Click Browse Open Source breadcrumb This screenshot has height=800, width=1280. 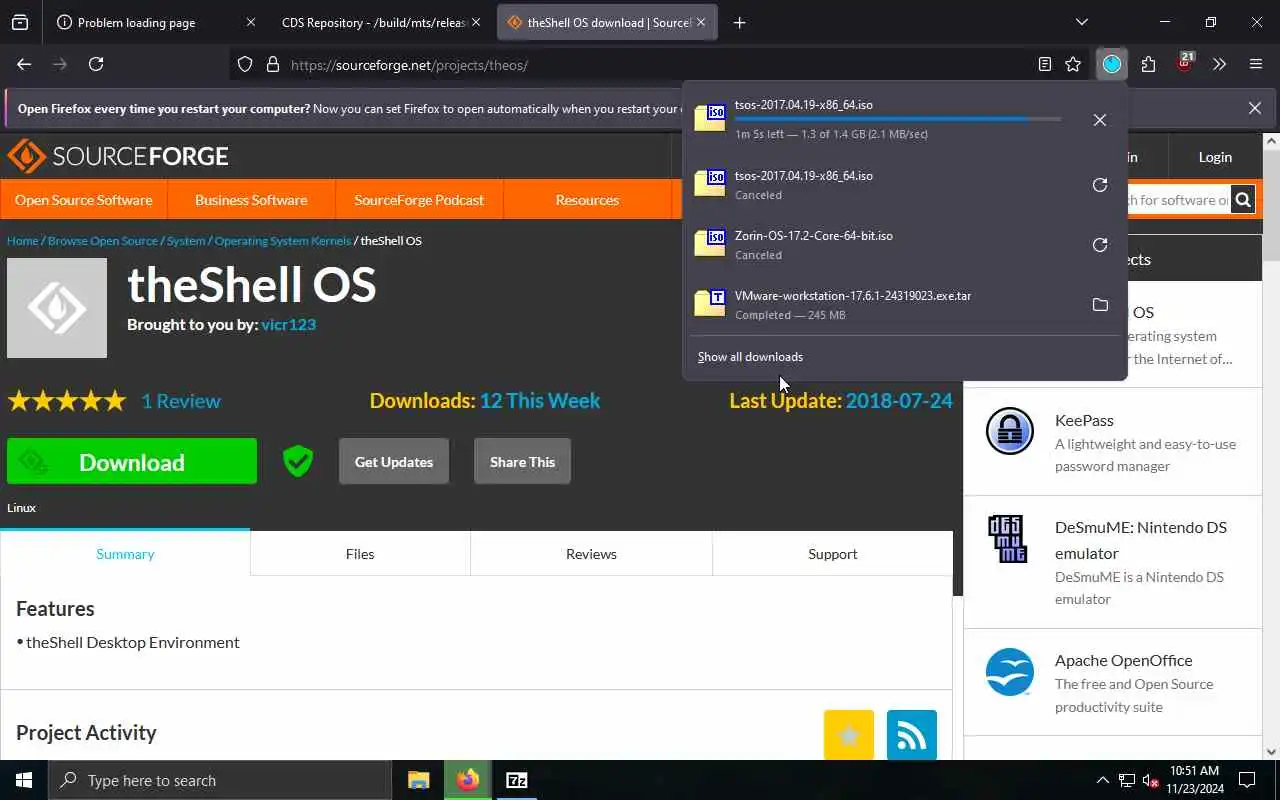point(103,241)
